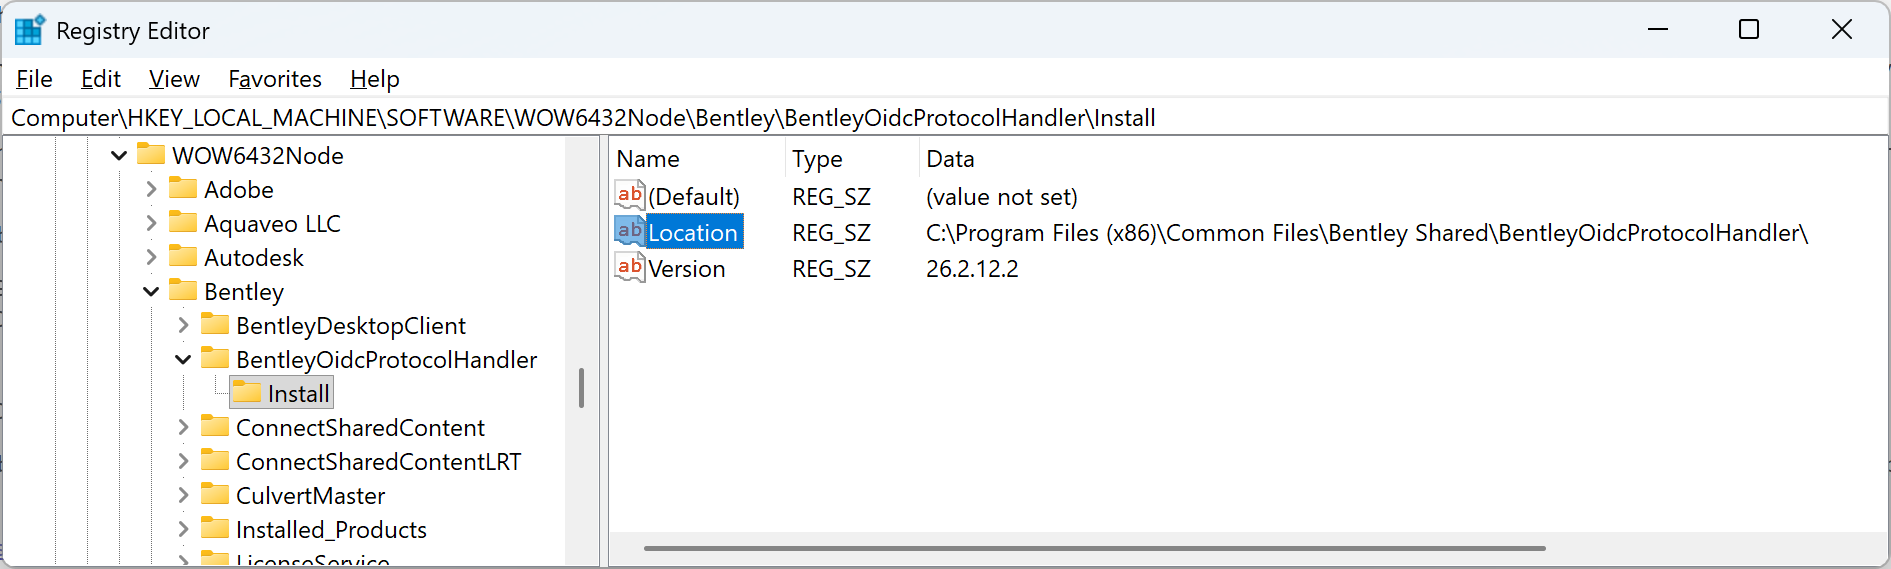Collapse the Bentley key chevron
Image resolution: width=1891 pixels, height=569 pixels.
151,291
